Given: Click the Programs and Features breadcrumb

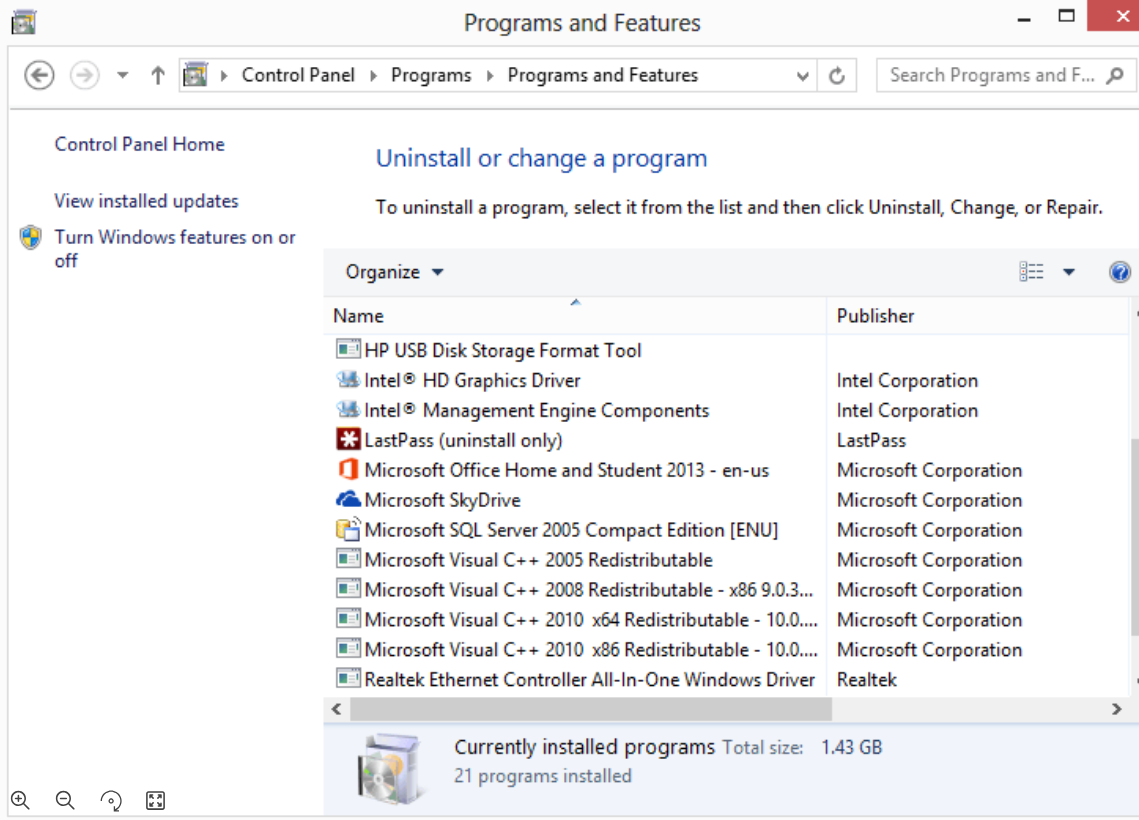Looking at the screenshot, I should tap(602, 75).
